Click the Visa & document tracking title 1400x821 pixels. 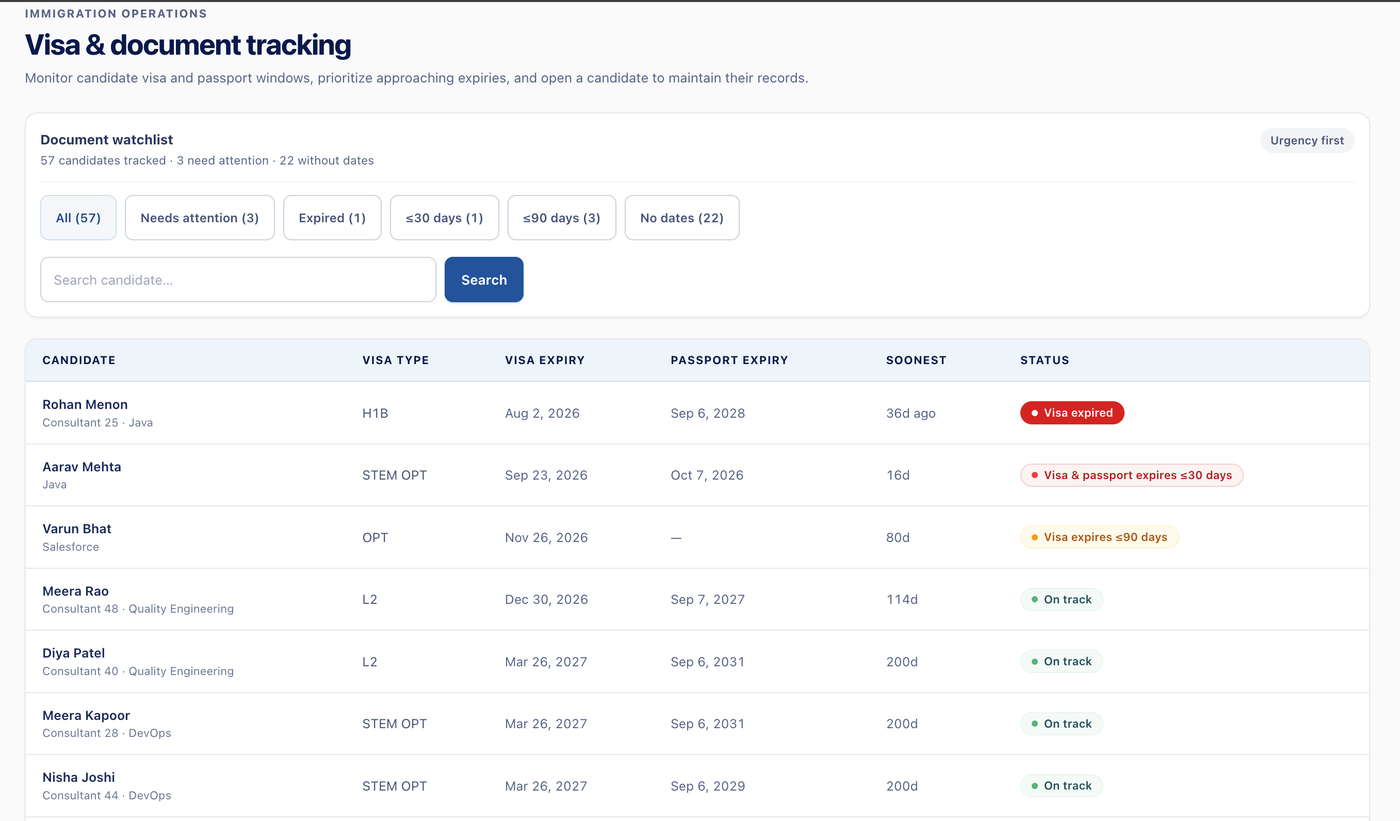pos(188,45)
